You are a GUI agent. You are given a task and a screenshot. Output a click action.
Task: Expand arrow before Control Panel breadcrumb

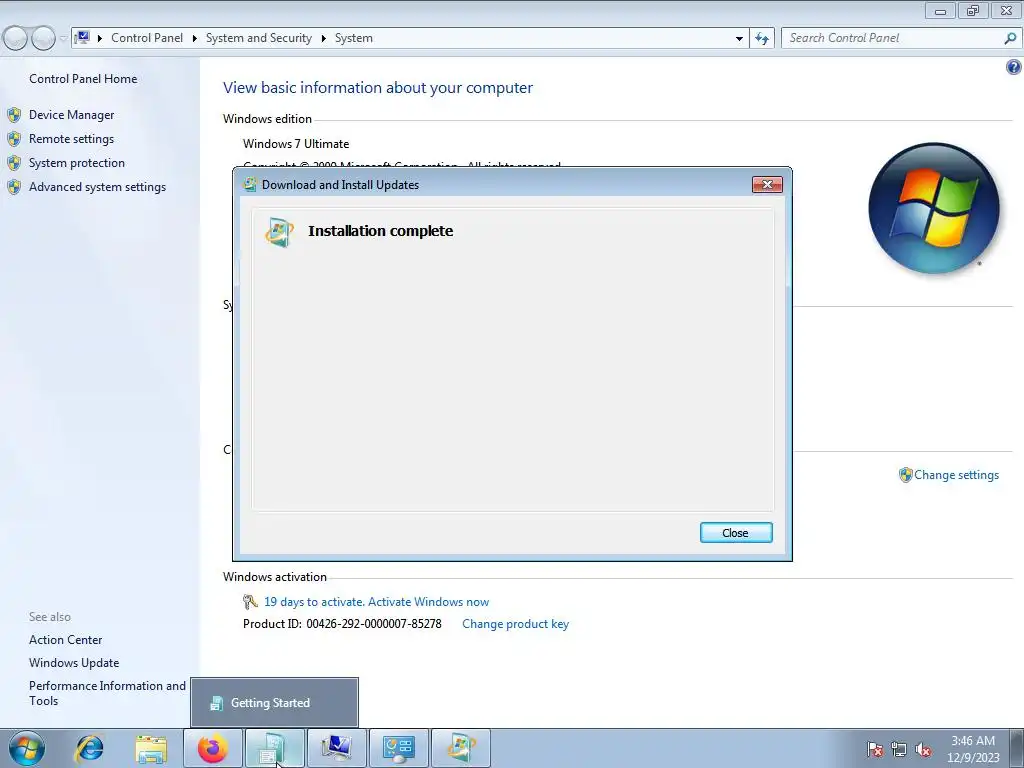point(100,39)
